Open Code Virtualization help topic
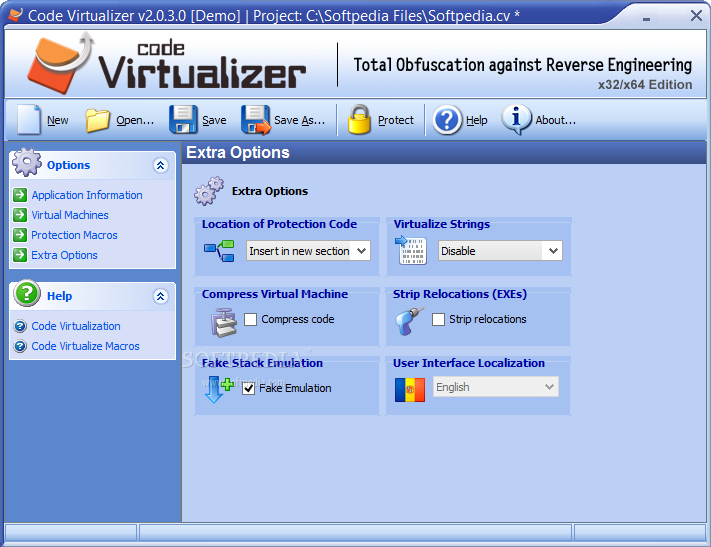711x547 pixels. click(x=76, y=326)
